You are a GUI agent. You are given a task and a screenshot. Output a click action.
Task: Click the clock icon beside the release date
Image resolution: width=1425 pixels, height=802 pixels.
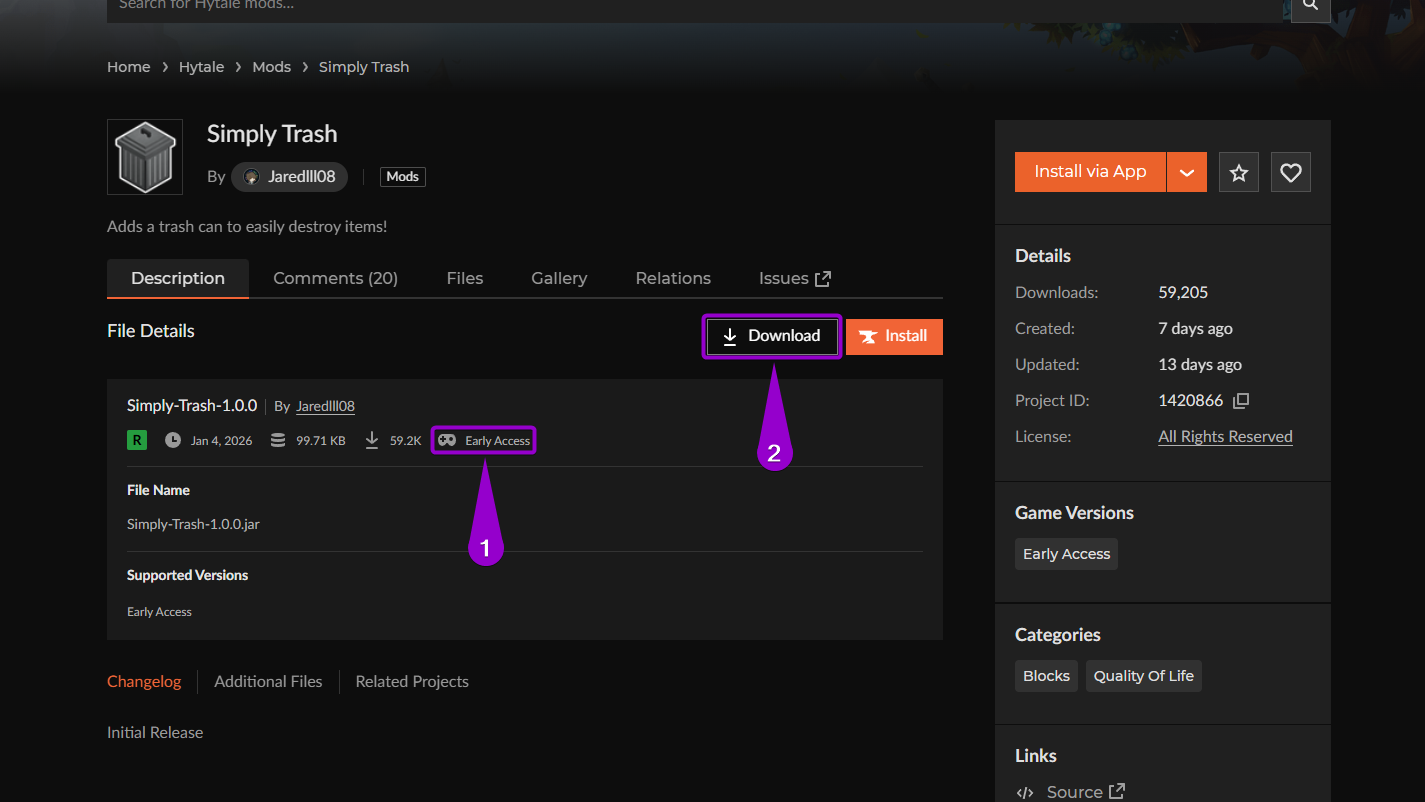pos(172,439)
